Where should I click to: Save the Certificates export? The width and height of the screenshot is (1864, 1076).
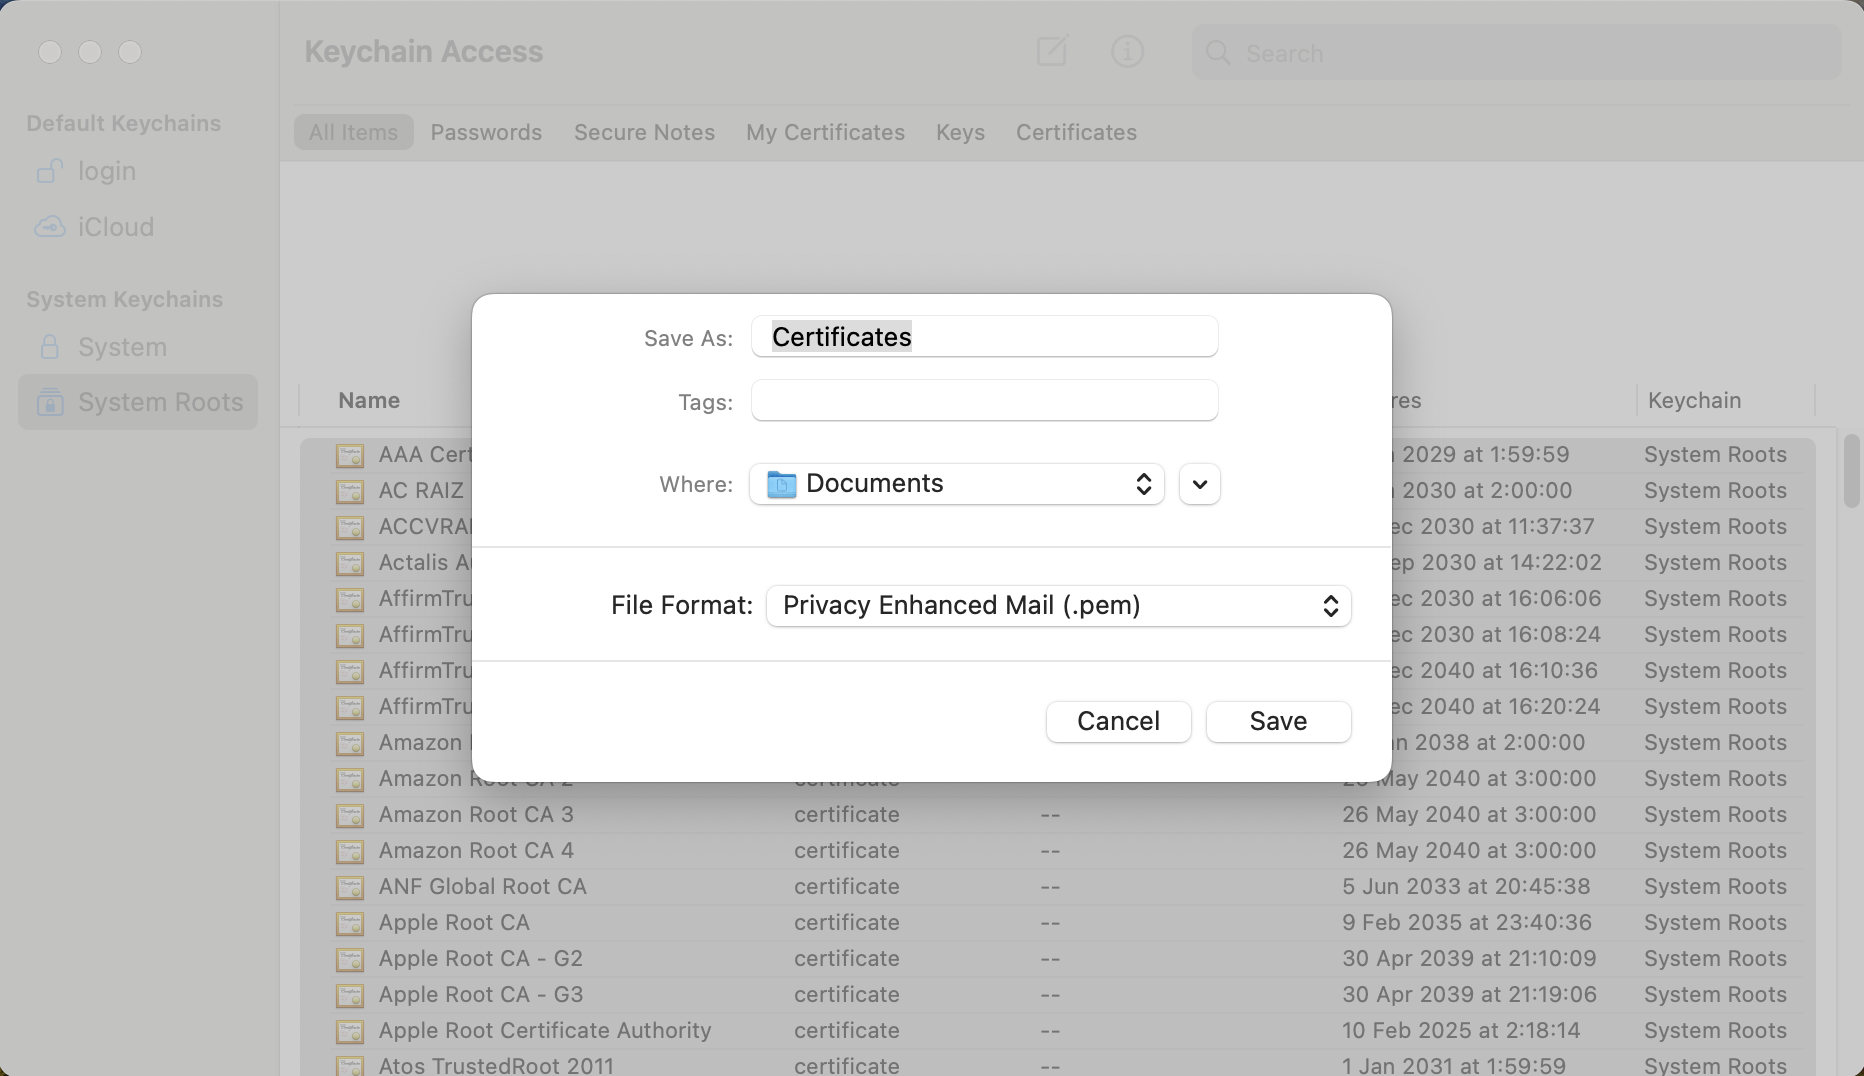[1278, 721]
